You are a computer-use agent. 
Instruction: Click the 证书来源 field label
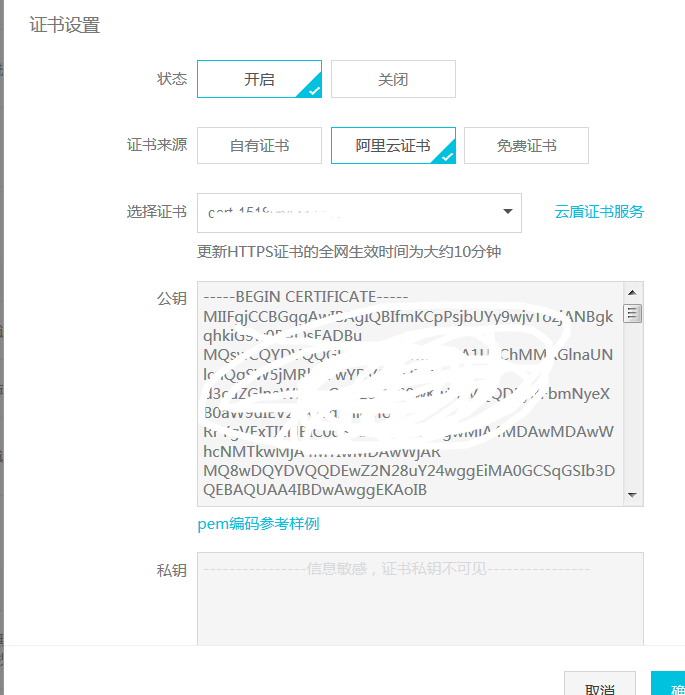pyautogui.click(x=157, y=145)
